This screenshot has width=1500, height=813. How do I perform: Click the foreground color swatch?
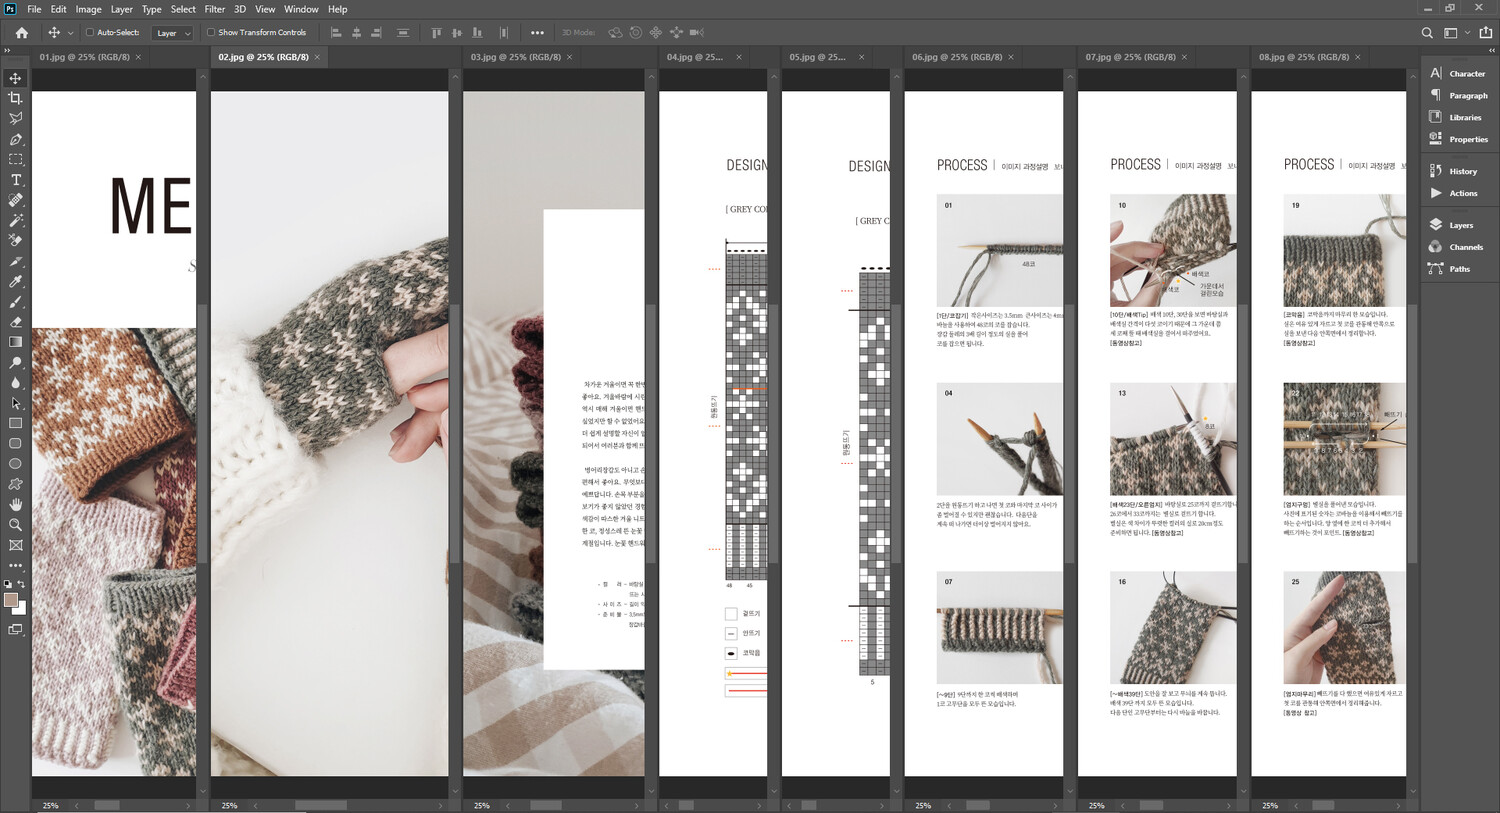click(x=11, y=600)
